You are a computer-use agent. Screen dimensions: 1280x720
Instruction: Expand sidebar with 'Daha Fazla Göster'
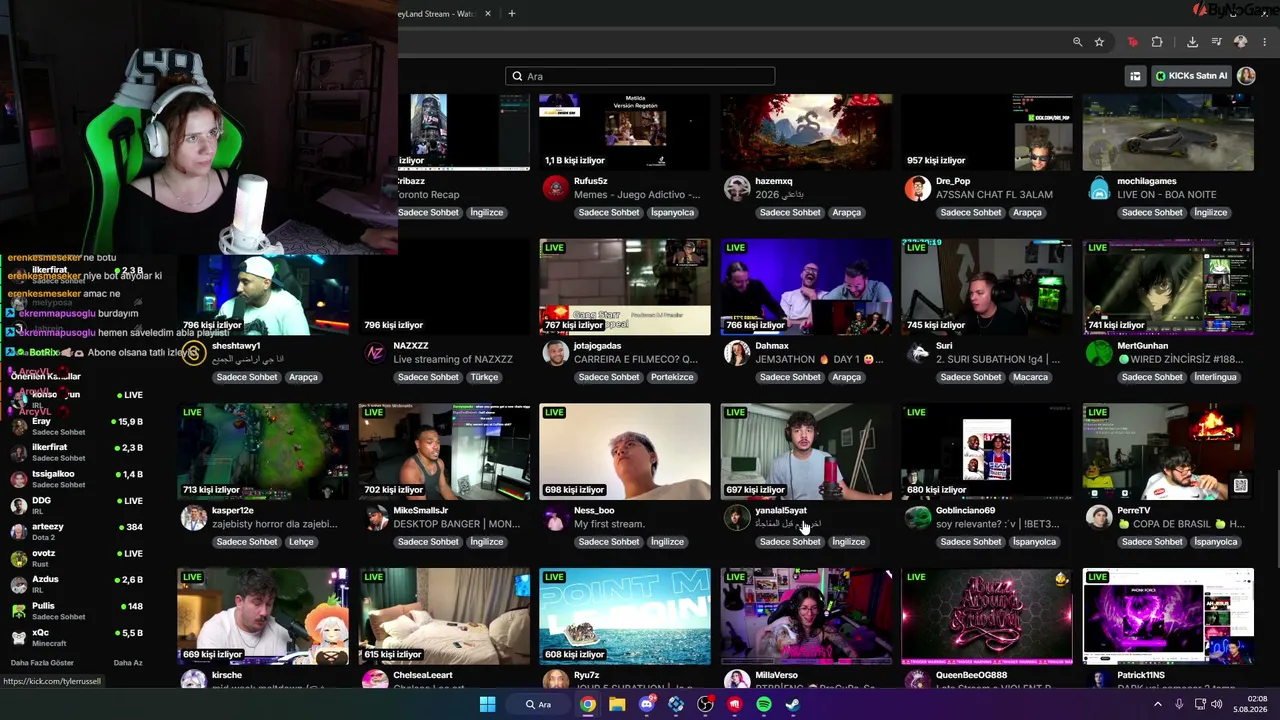pos(42,663)
